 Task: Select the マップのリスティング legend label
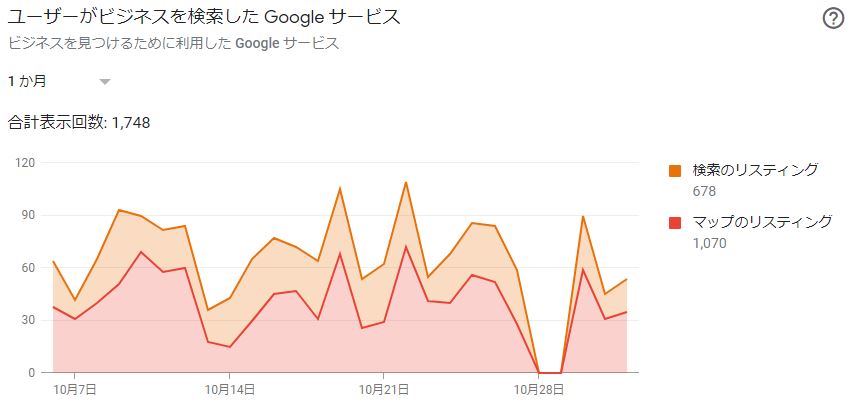pos(762,222)
